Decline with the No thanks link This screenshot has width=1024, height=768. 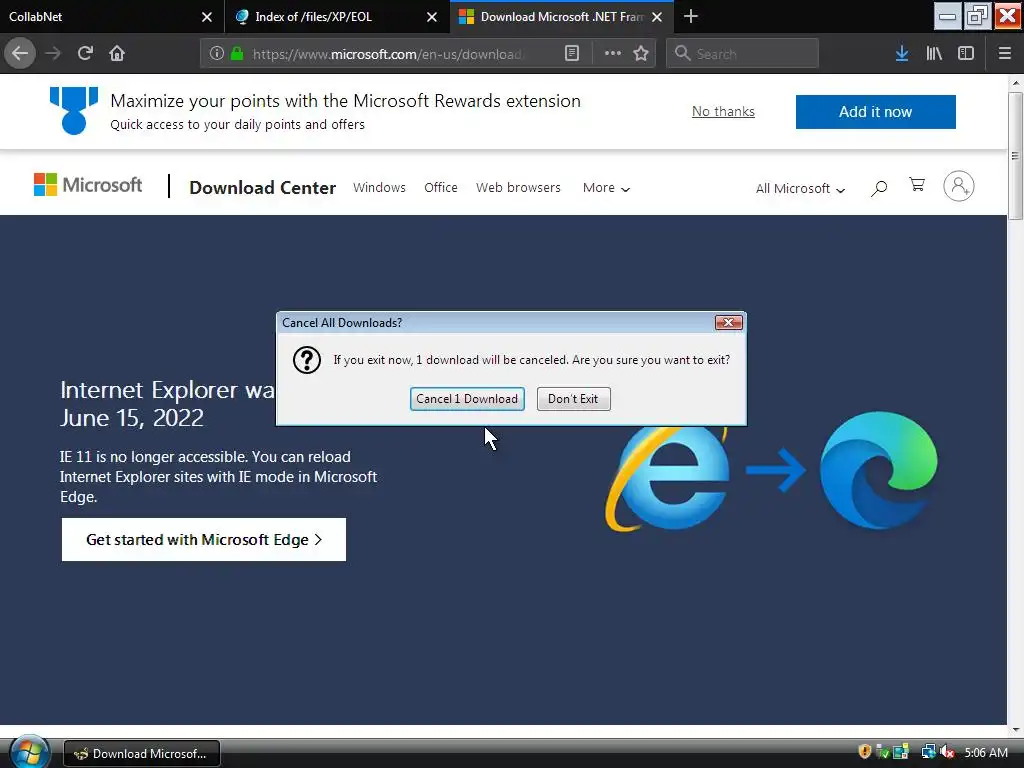723,112
